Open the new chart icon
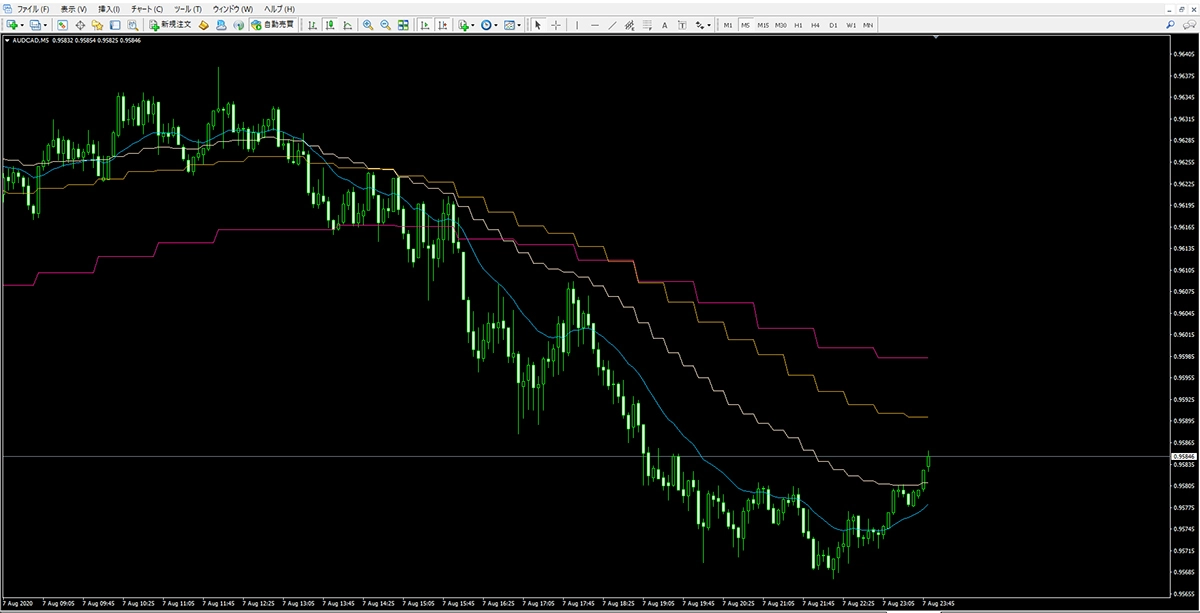Image resolution: width=1200 pixels, height=613 pixels. click(x=12, y=24)
